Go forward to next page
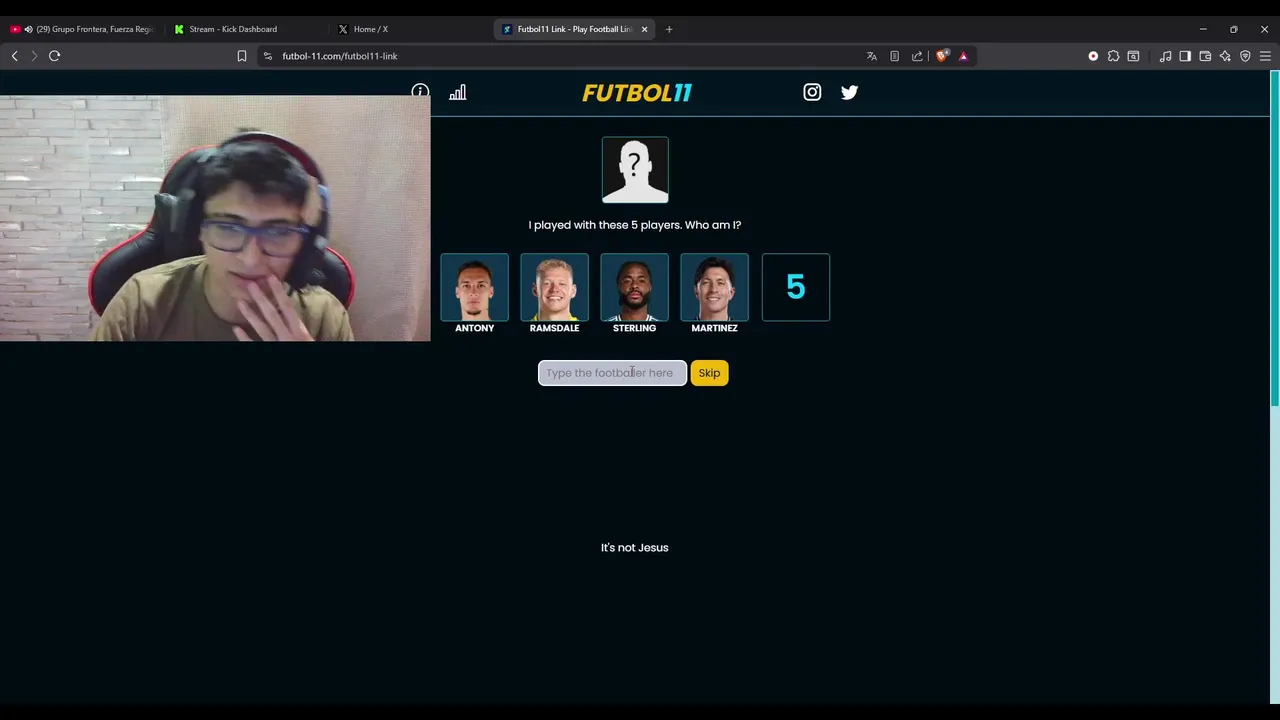Screen dimensions: 1280x720 click(x=34, y=56)
